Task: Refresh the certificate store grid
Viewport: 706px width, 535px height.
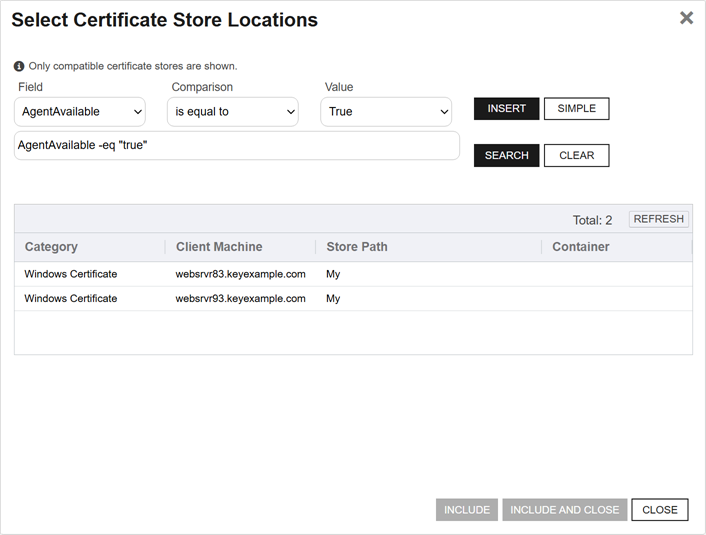Action: click(x=658, y=219)
